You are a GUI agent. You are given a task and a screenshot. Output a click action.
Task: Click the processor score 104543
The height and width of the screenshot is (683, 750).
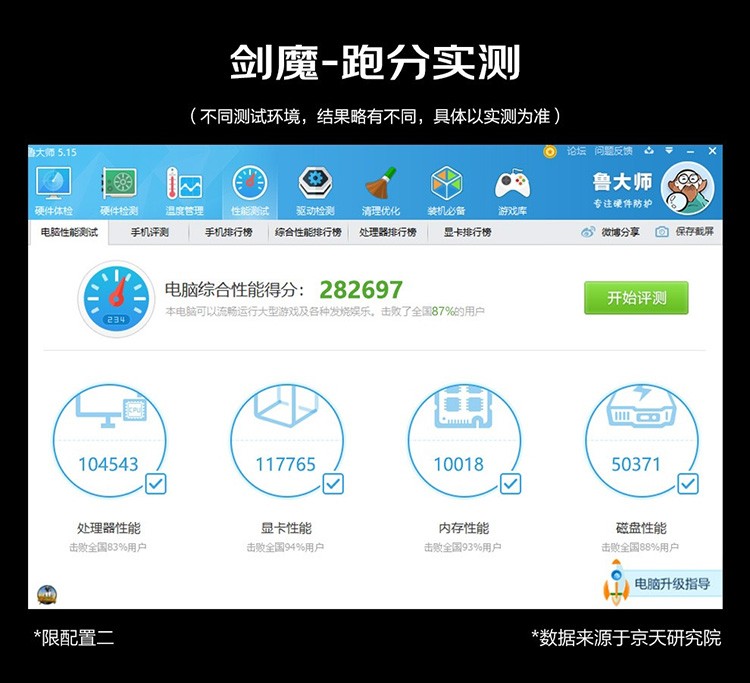(x=108, y=464)
